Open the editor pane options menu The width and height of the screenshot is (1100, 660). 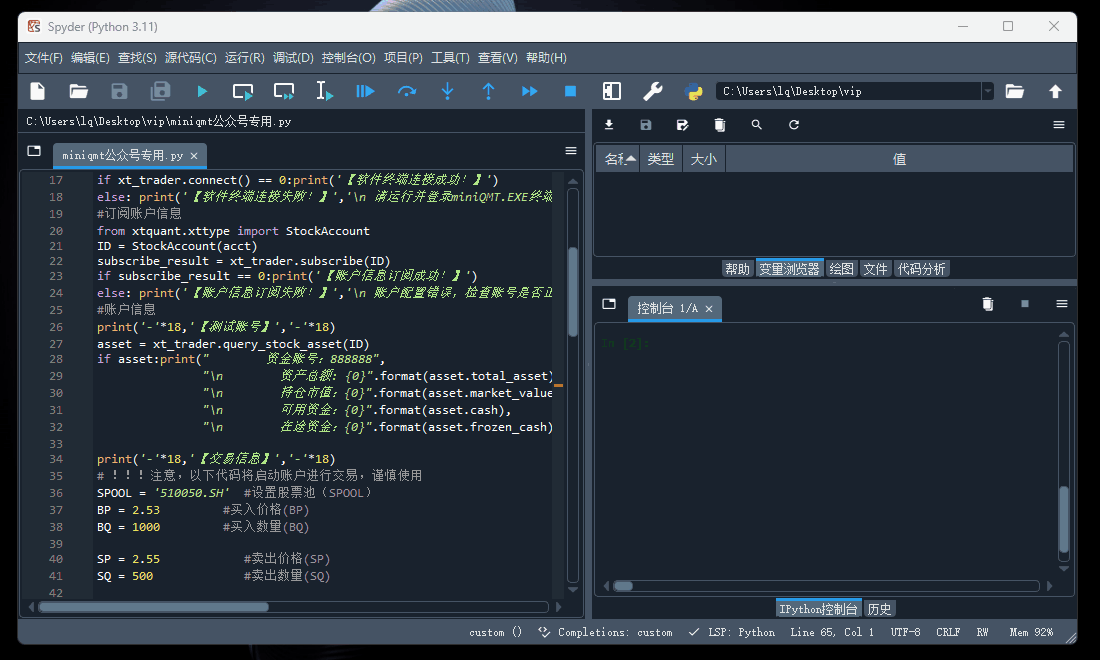(571, 151)
